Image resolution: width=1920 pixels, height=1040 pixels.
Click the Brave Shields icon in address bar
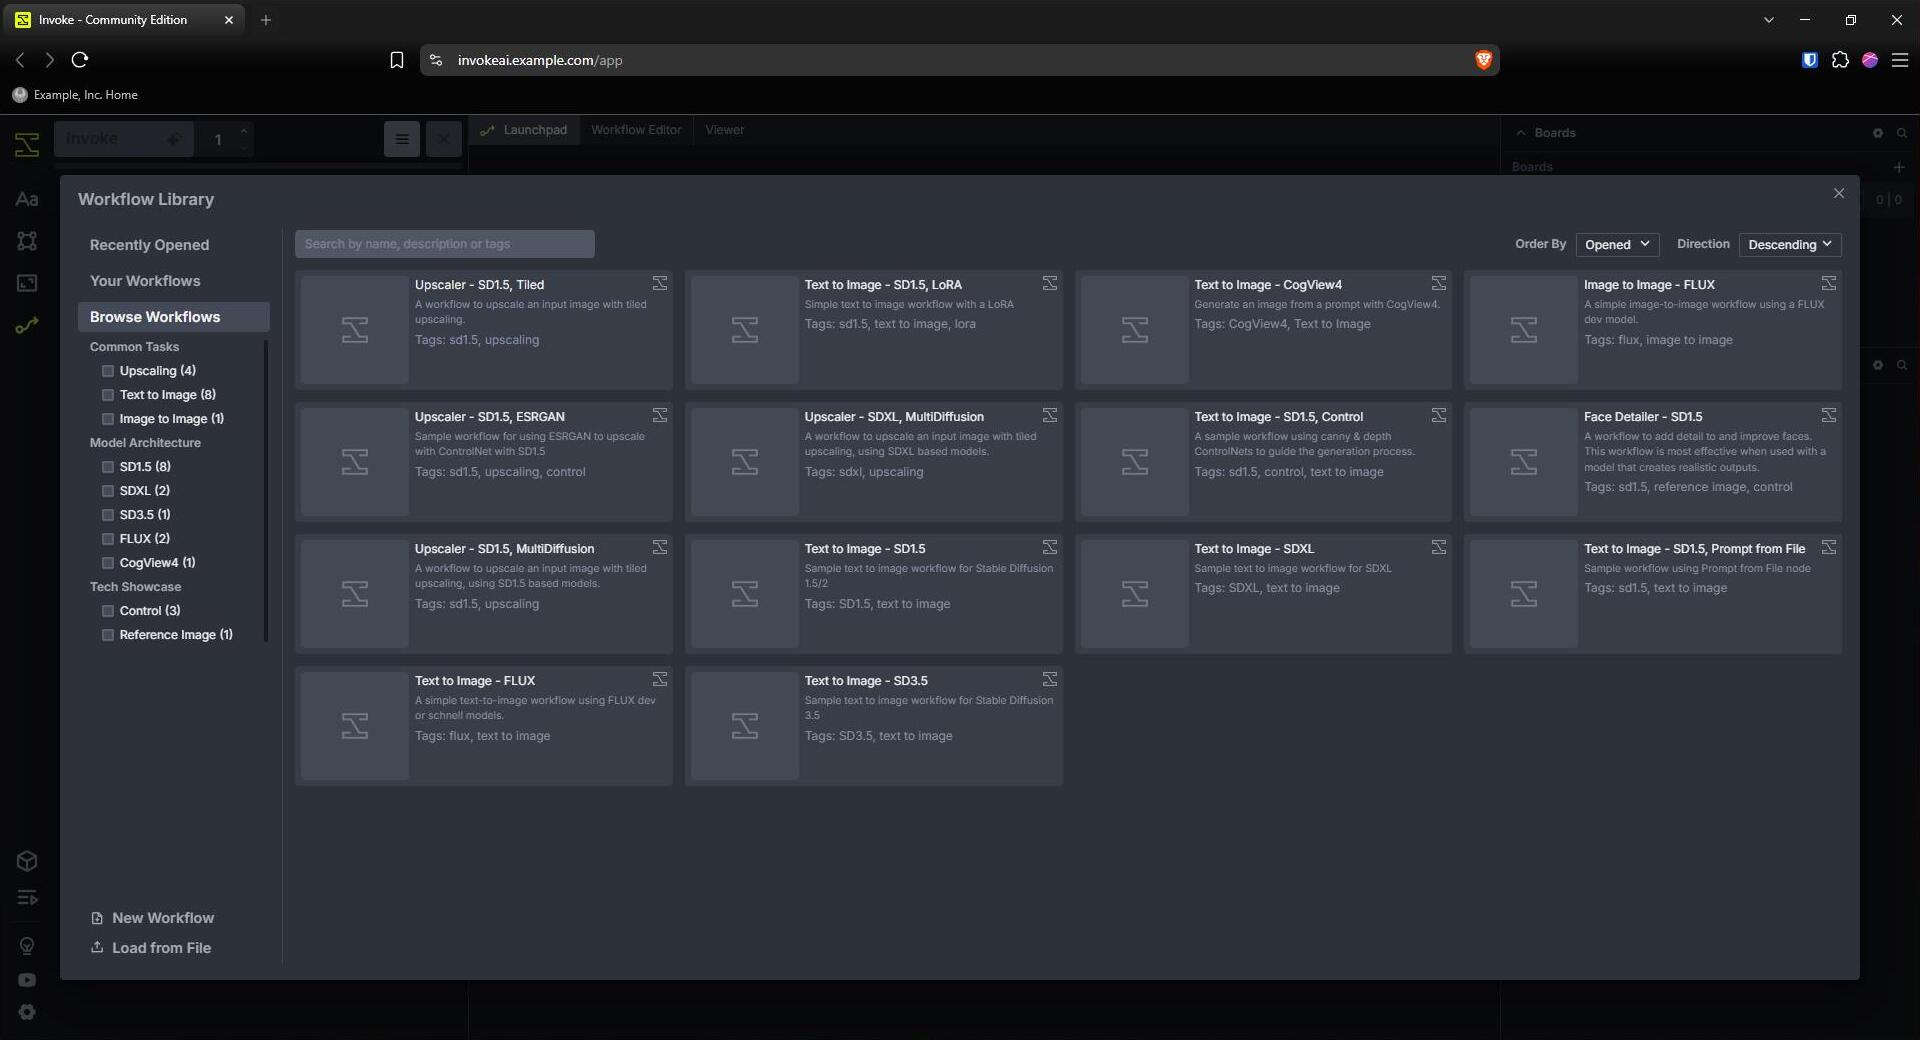[1483, 60]
